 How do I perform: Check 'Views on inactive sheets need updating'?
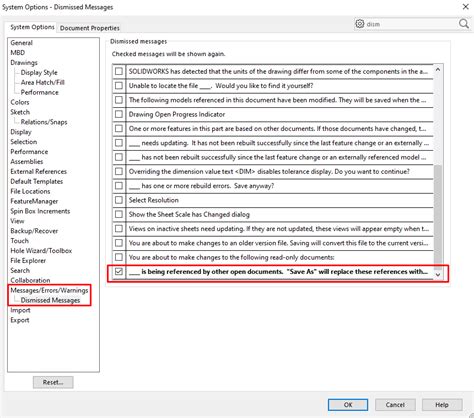pos(119,229)
